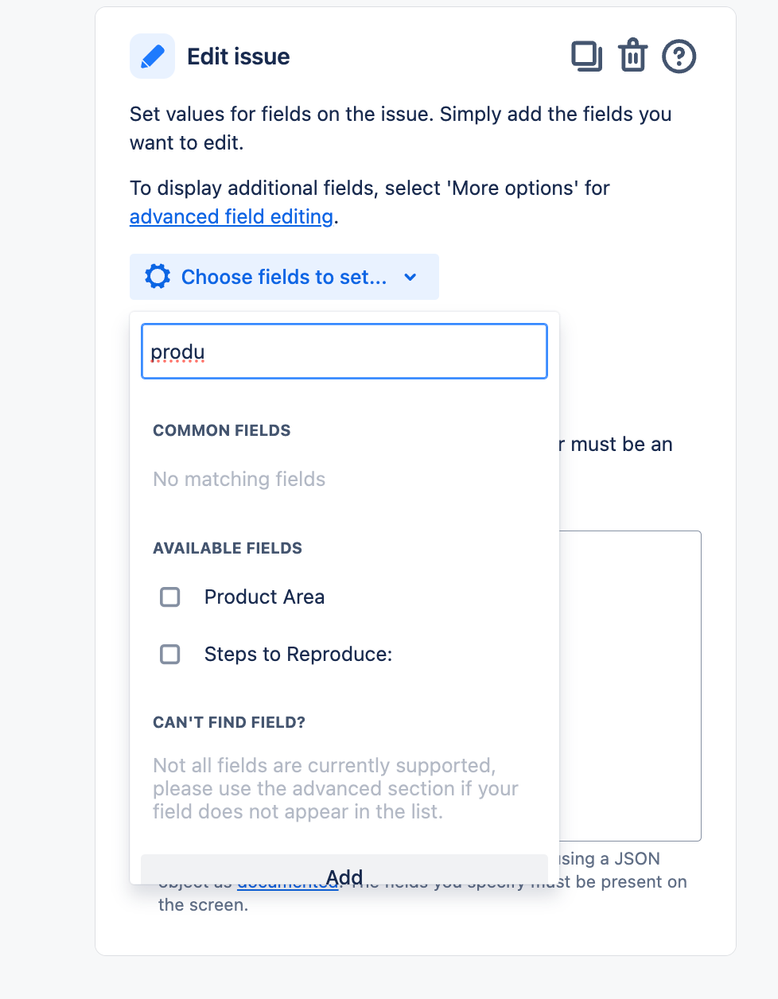Open the Choose fields to set dropdown
The height and width of the screenshot is (999, 778).
(284, 277)
